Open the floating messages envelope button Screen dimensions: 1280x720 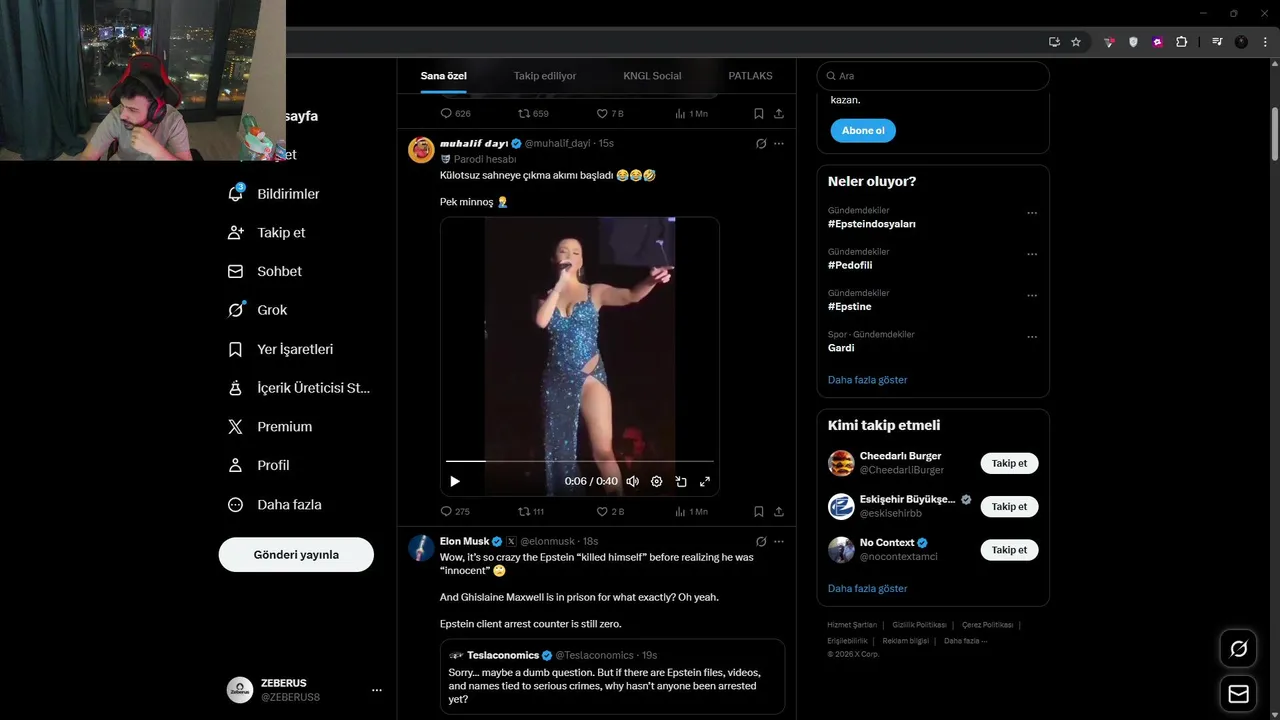1239,694
